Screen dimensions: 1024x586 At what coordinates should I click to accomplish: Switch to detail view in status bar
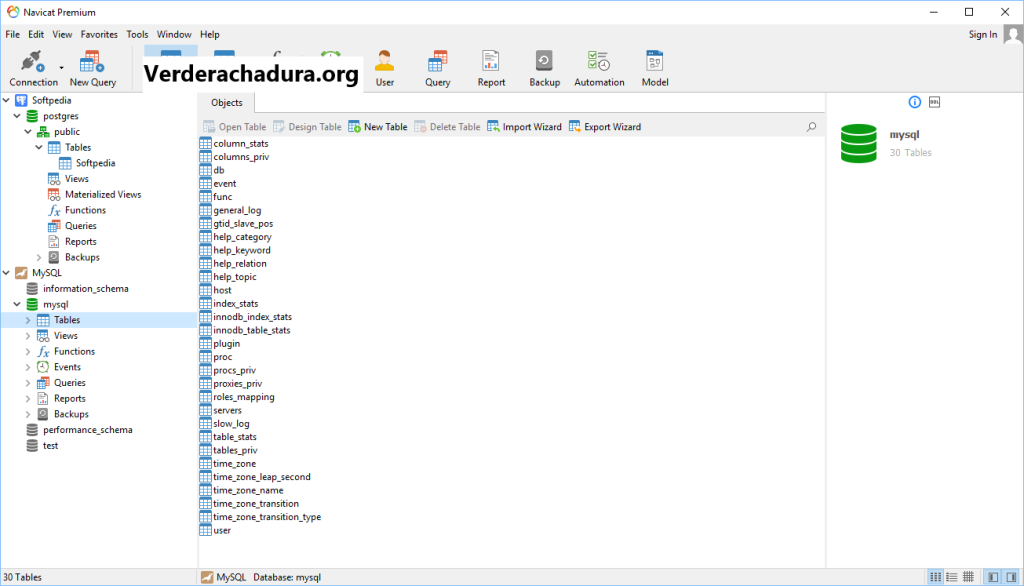click(952, 577)
